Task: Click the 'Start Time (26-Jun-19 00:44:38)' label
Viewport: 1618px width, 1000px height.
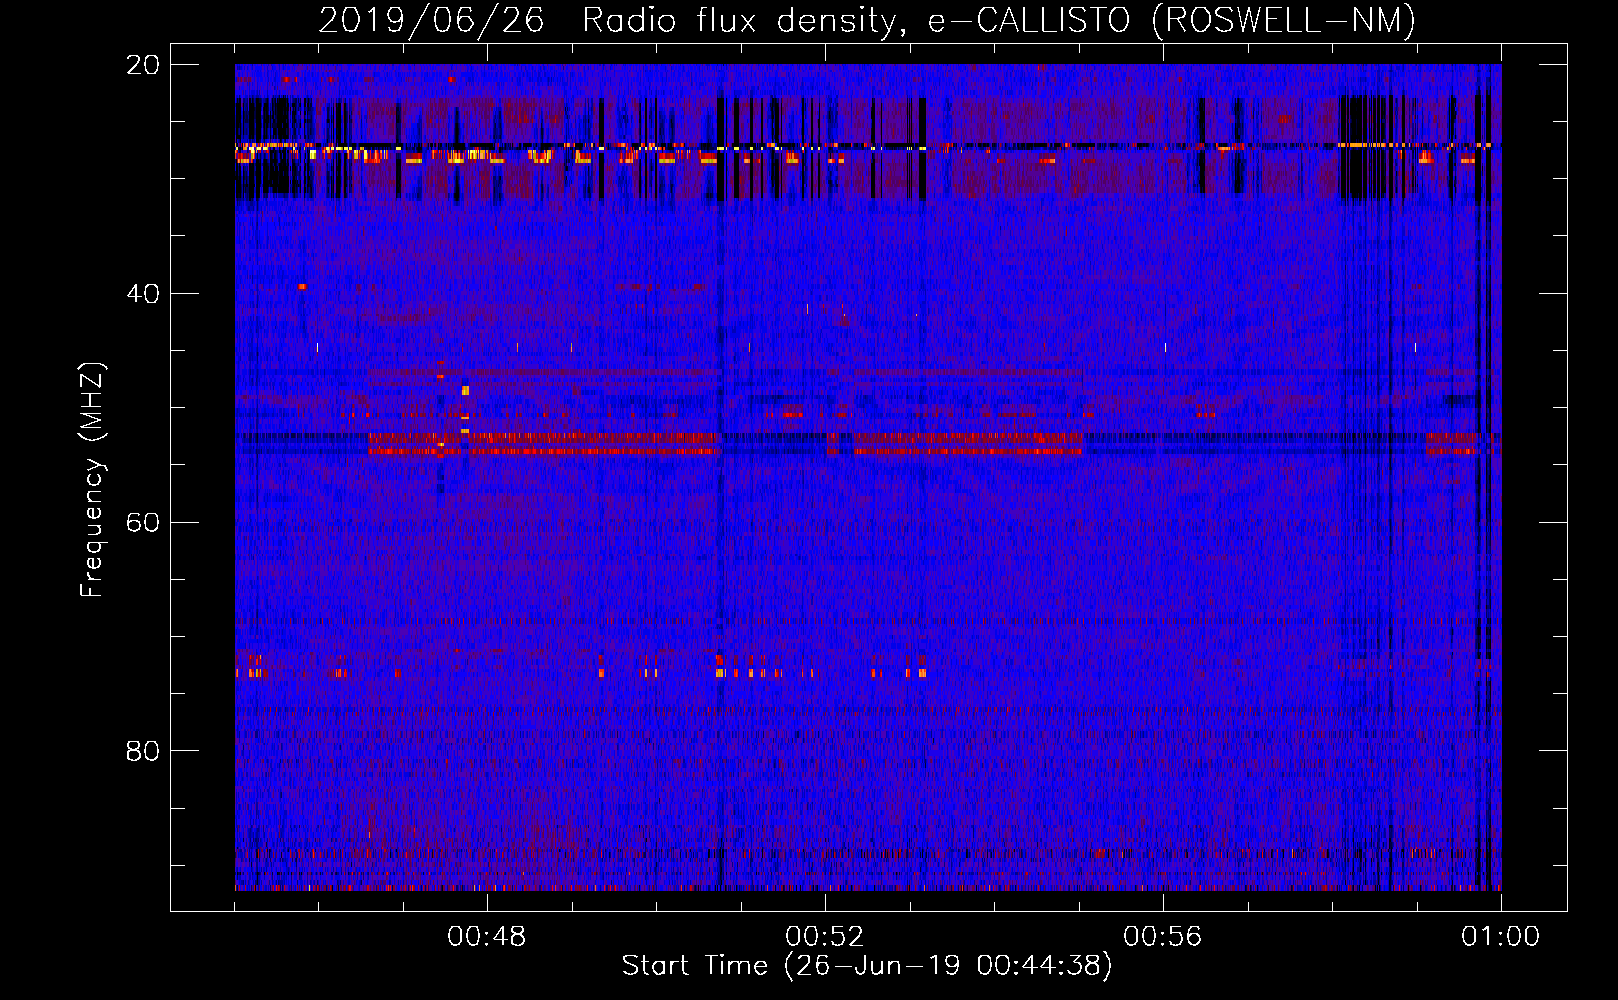Action: (867, 966)
